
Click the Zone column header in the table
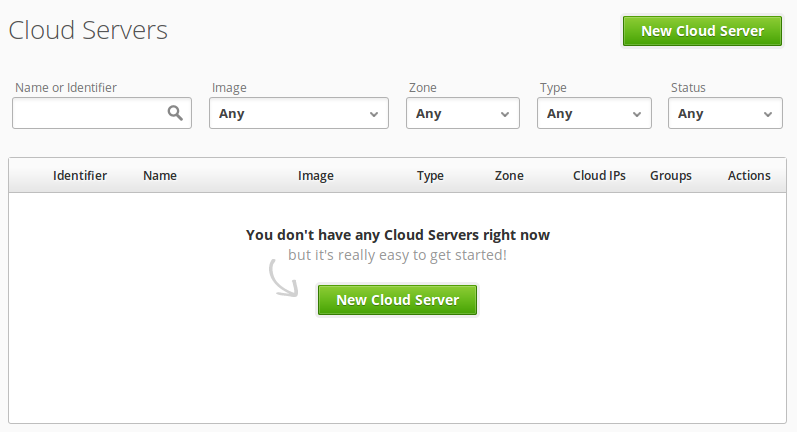click(509, 175)
